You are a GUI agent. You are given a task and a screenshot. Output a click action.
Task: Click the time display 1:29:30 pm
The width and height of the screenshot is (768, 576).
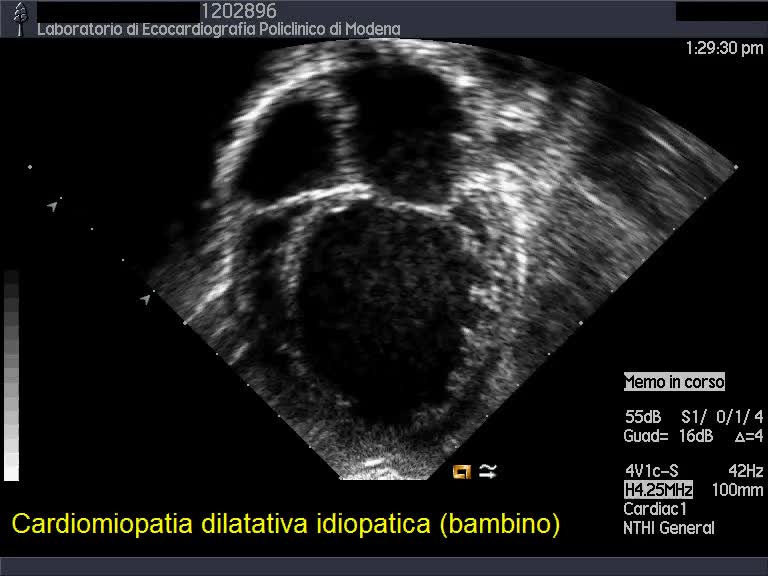[724, 48]
